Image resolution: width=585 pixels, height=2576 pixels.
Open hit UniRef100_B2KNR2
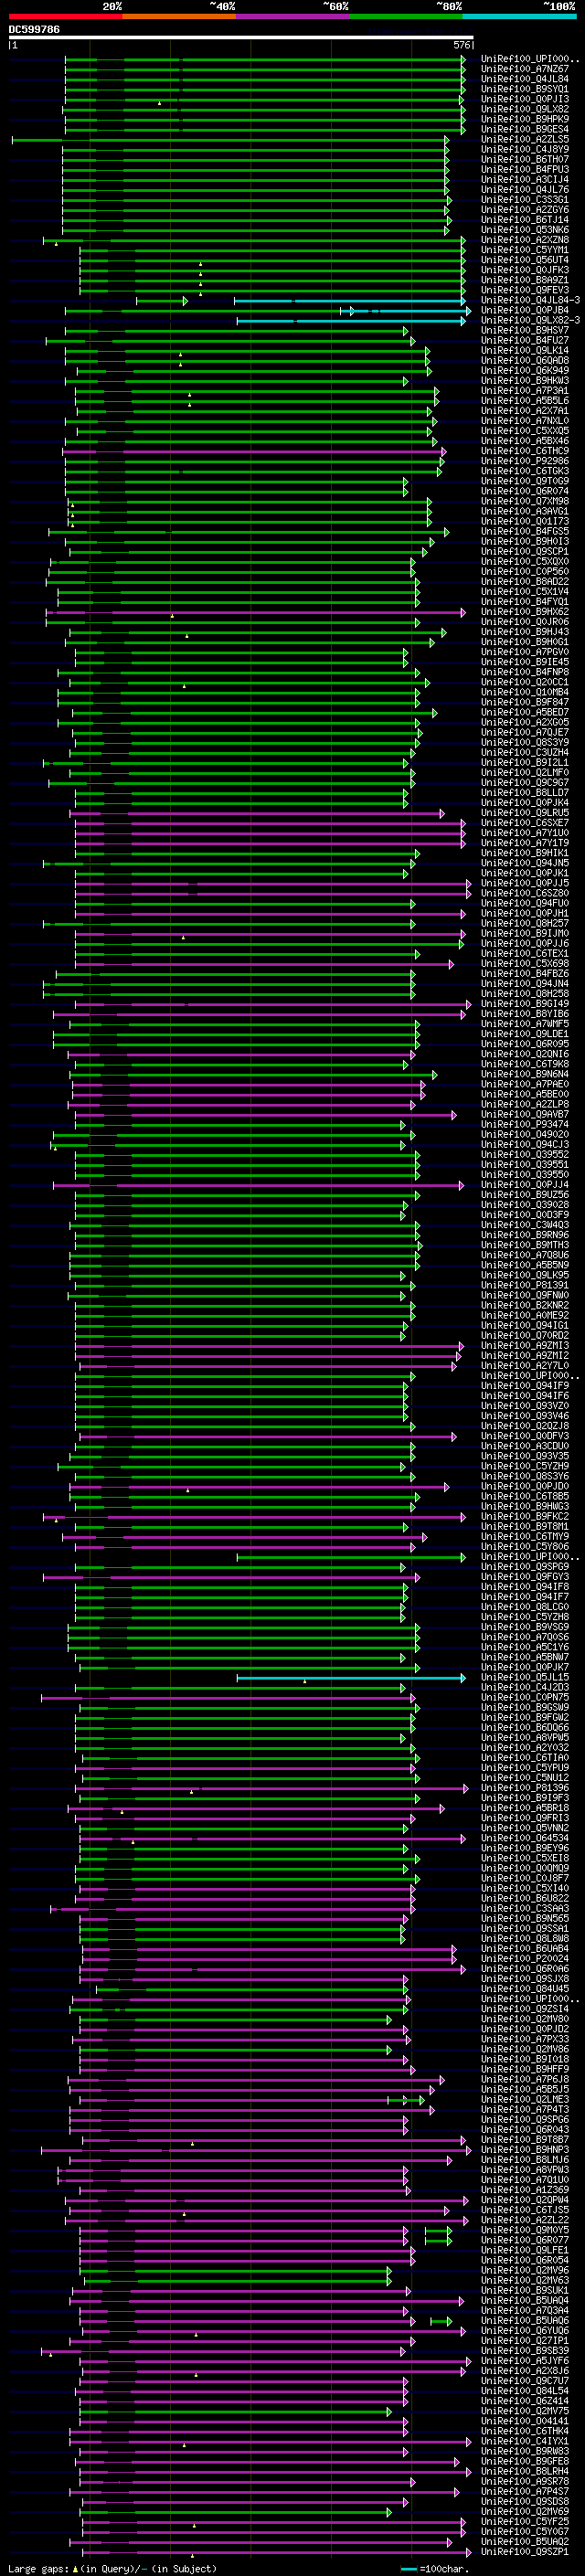coord(524,1305)
